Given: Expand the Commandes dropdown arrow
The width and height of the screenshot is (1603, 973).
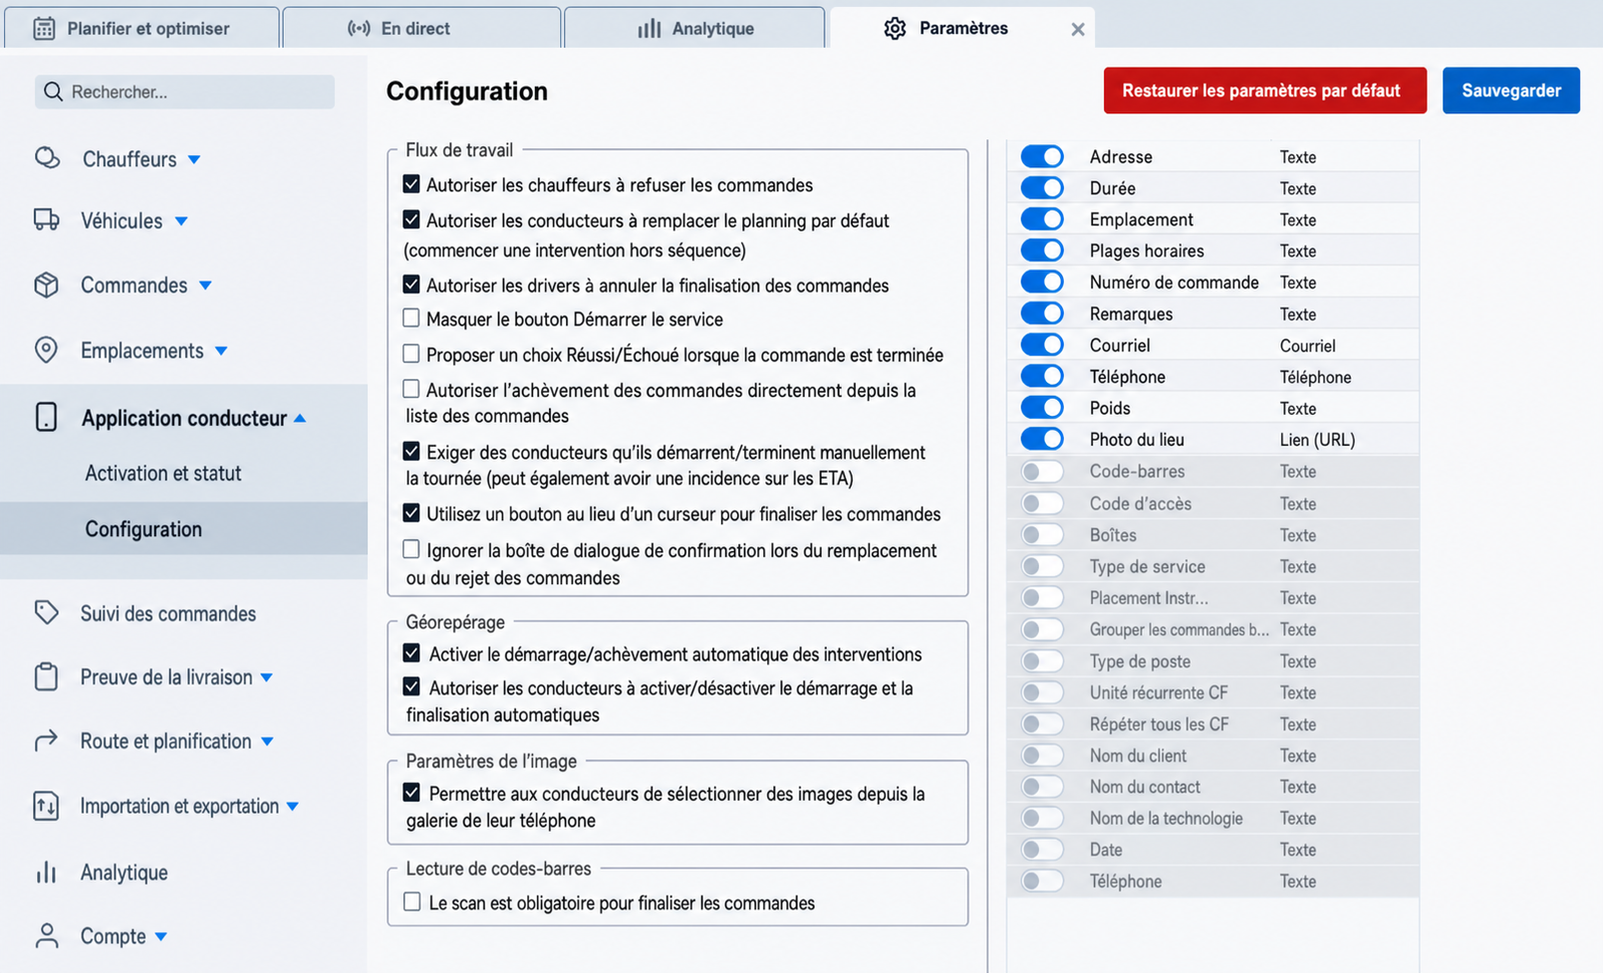Looking at the screenshot, I should click(205, 285).
